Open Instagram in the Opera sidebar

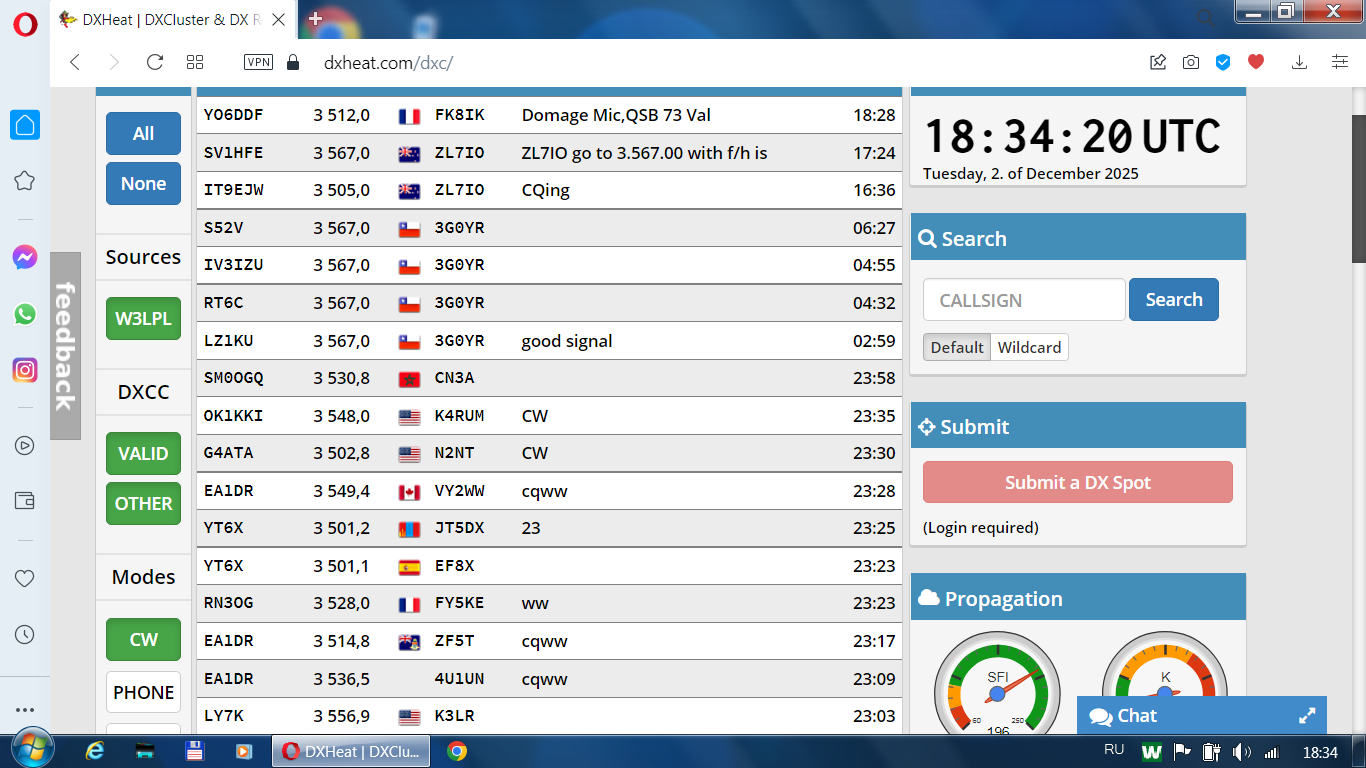(25, 370)
